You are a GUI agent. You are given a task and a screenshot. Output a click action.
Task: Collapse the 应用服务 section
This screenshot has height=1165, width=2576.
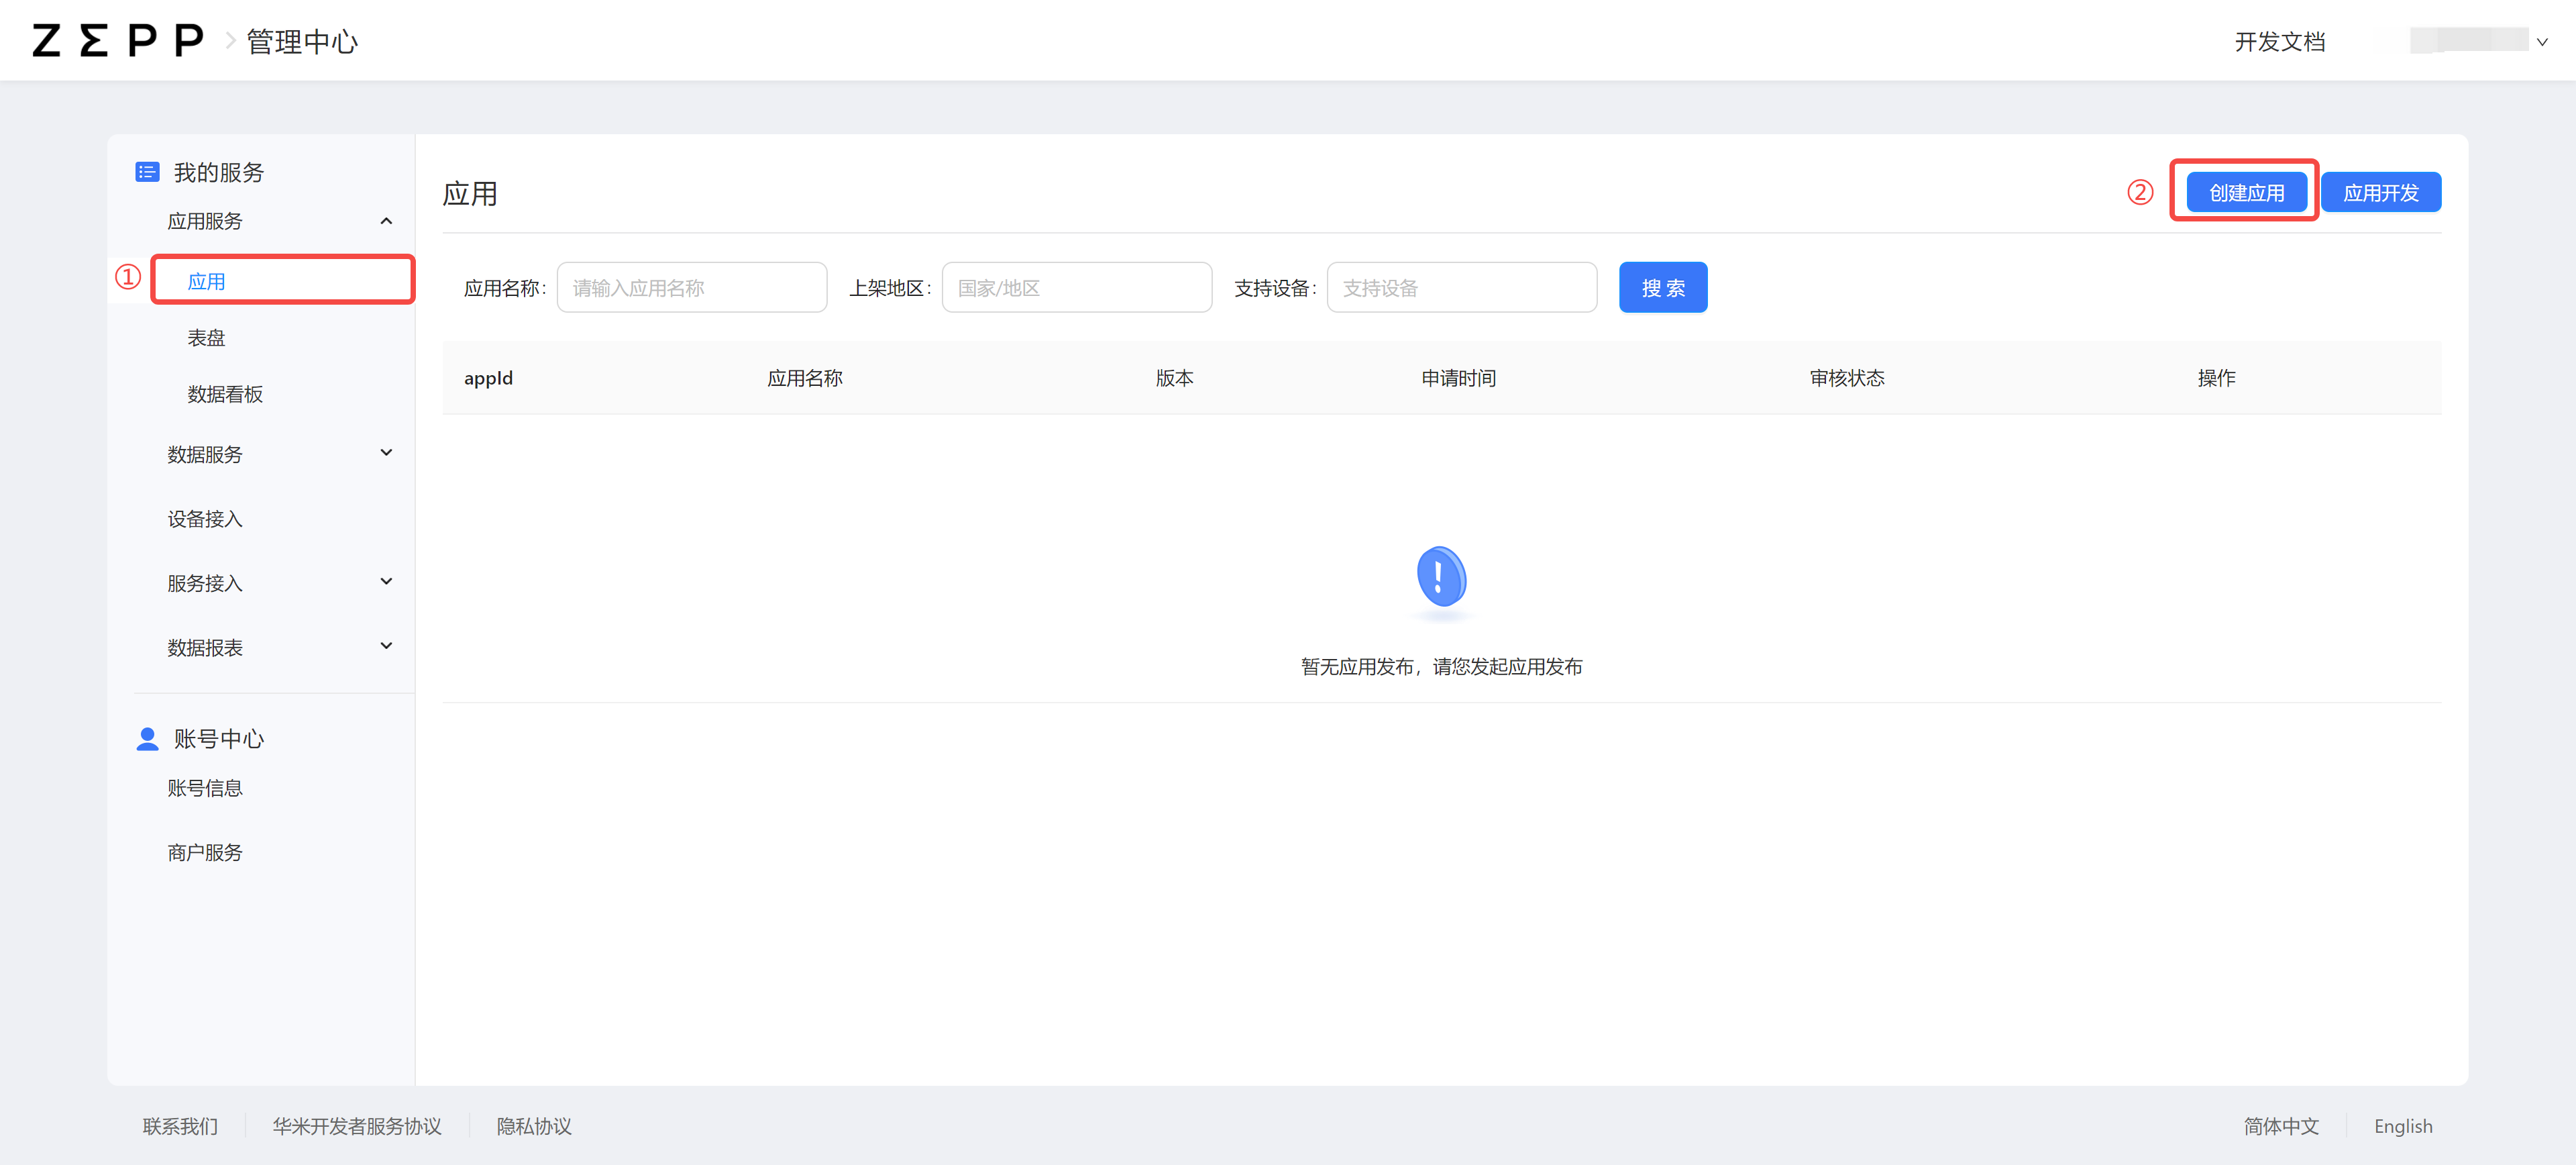coord(386,220)
